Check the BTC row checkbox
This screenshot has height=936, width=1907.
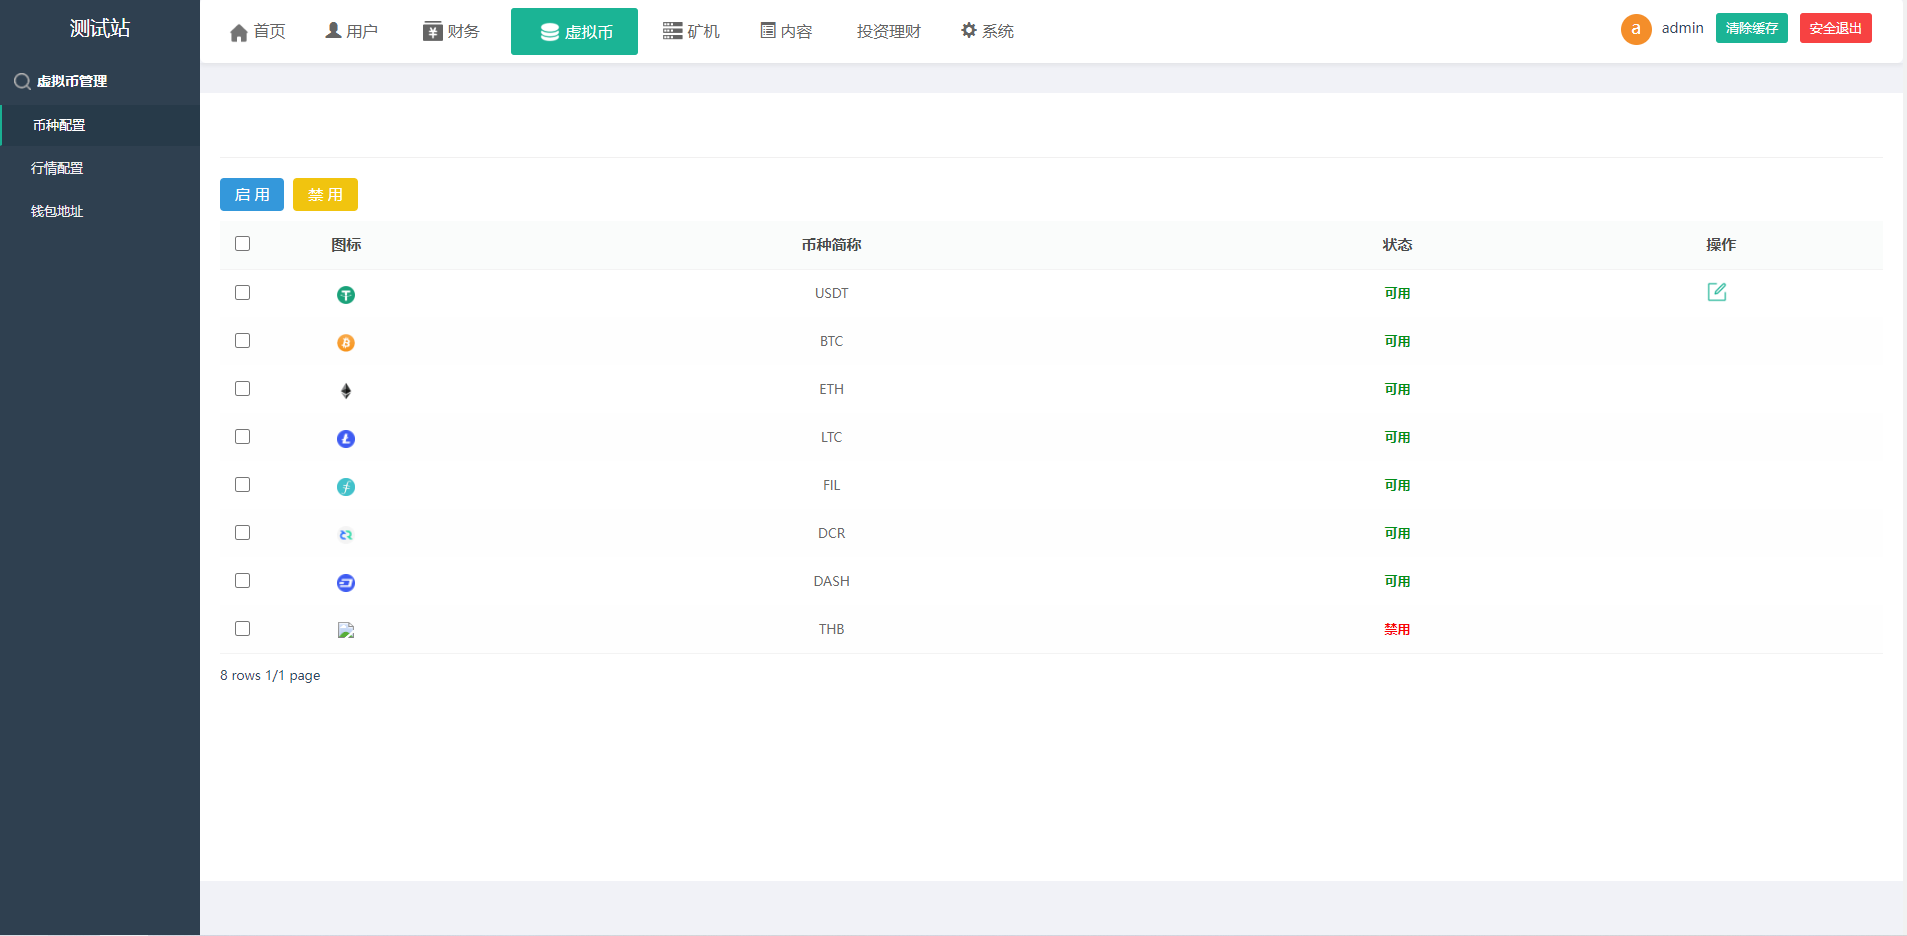[242, 341]
